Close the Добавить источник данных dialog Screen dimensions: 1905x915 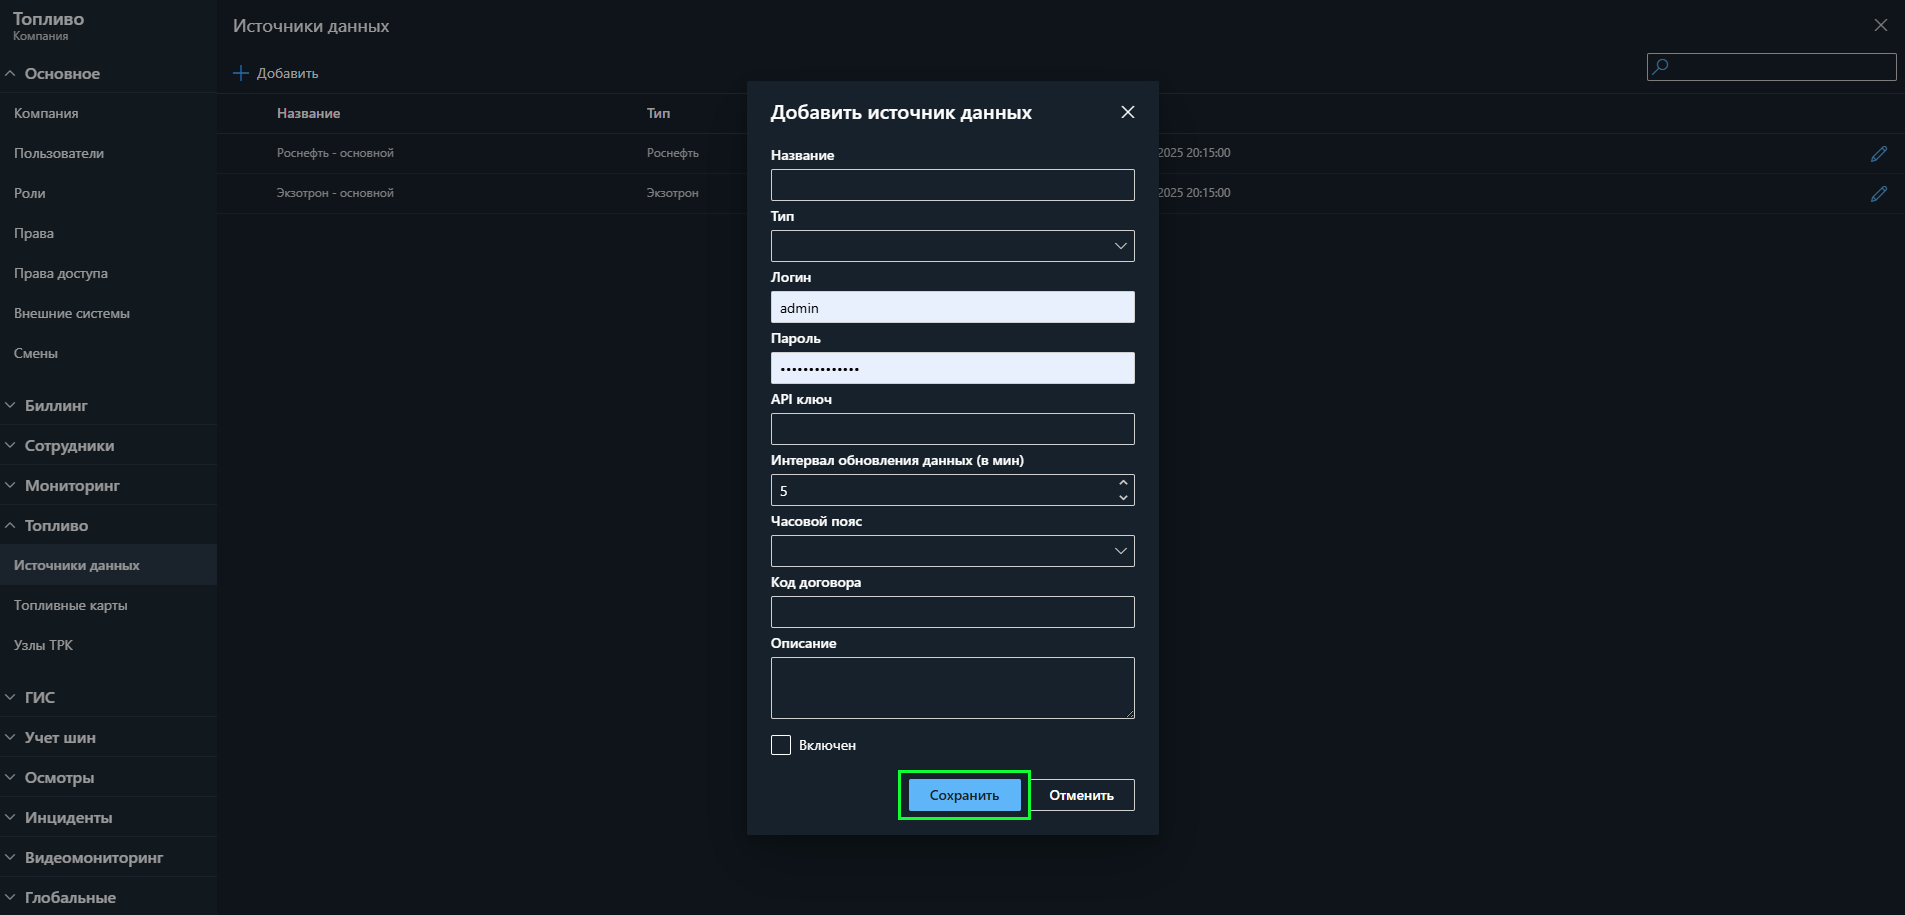point(1127,112)
